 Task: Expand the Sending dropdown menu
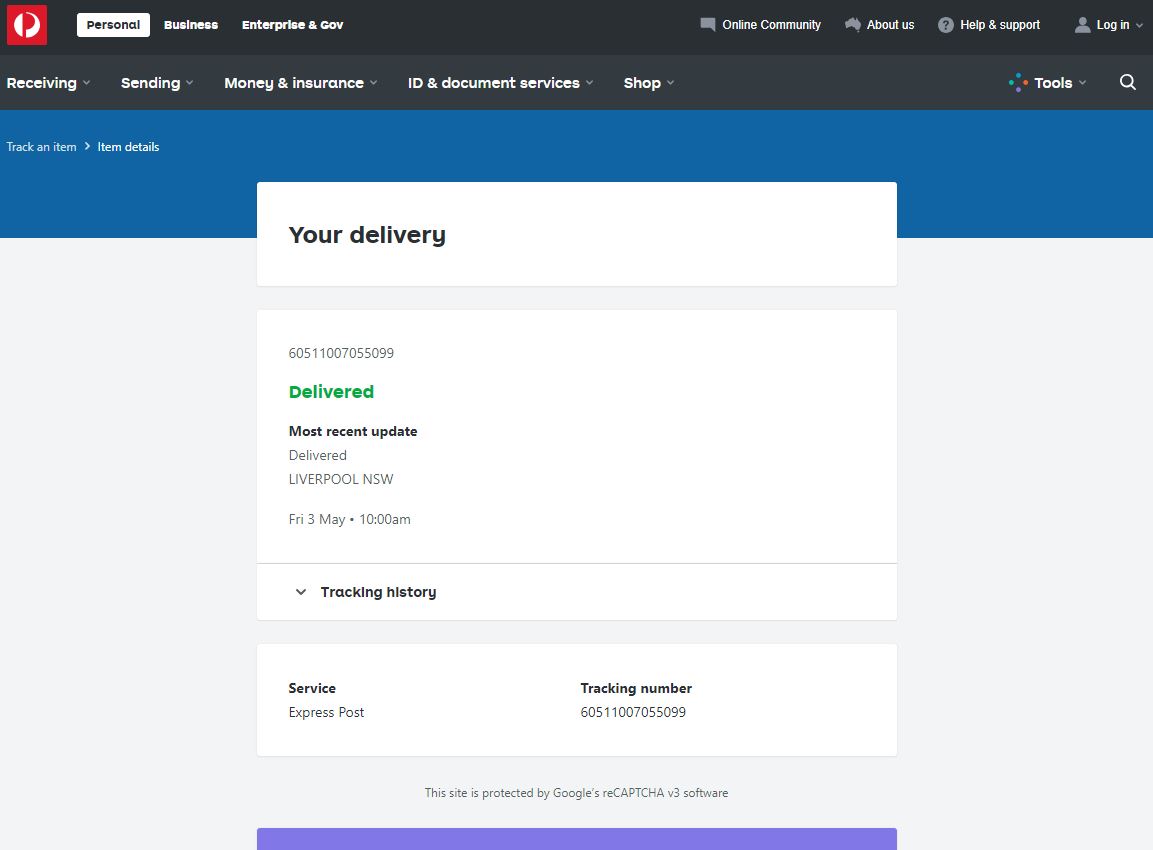tap(157, 83)
